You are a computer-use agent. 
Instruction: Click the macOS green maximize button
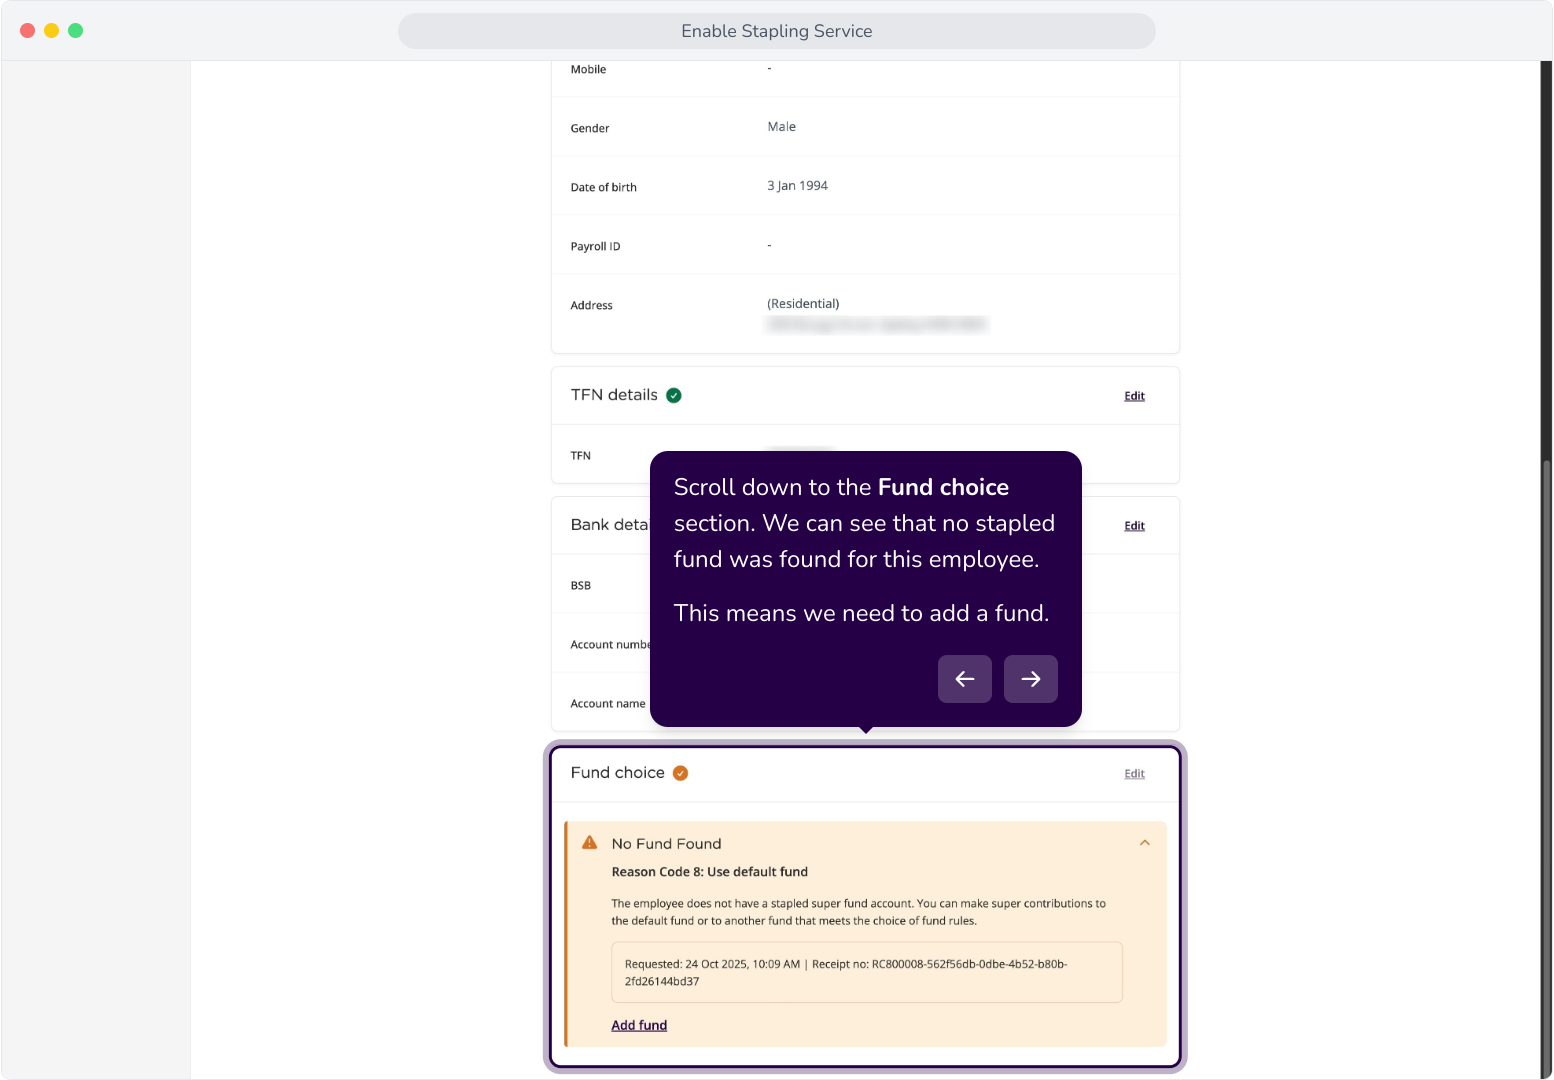point(75,31)
